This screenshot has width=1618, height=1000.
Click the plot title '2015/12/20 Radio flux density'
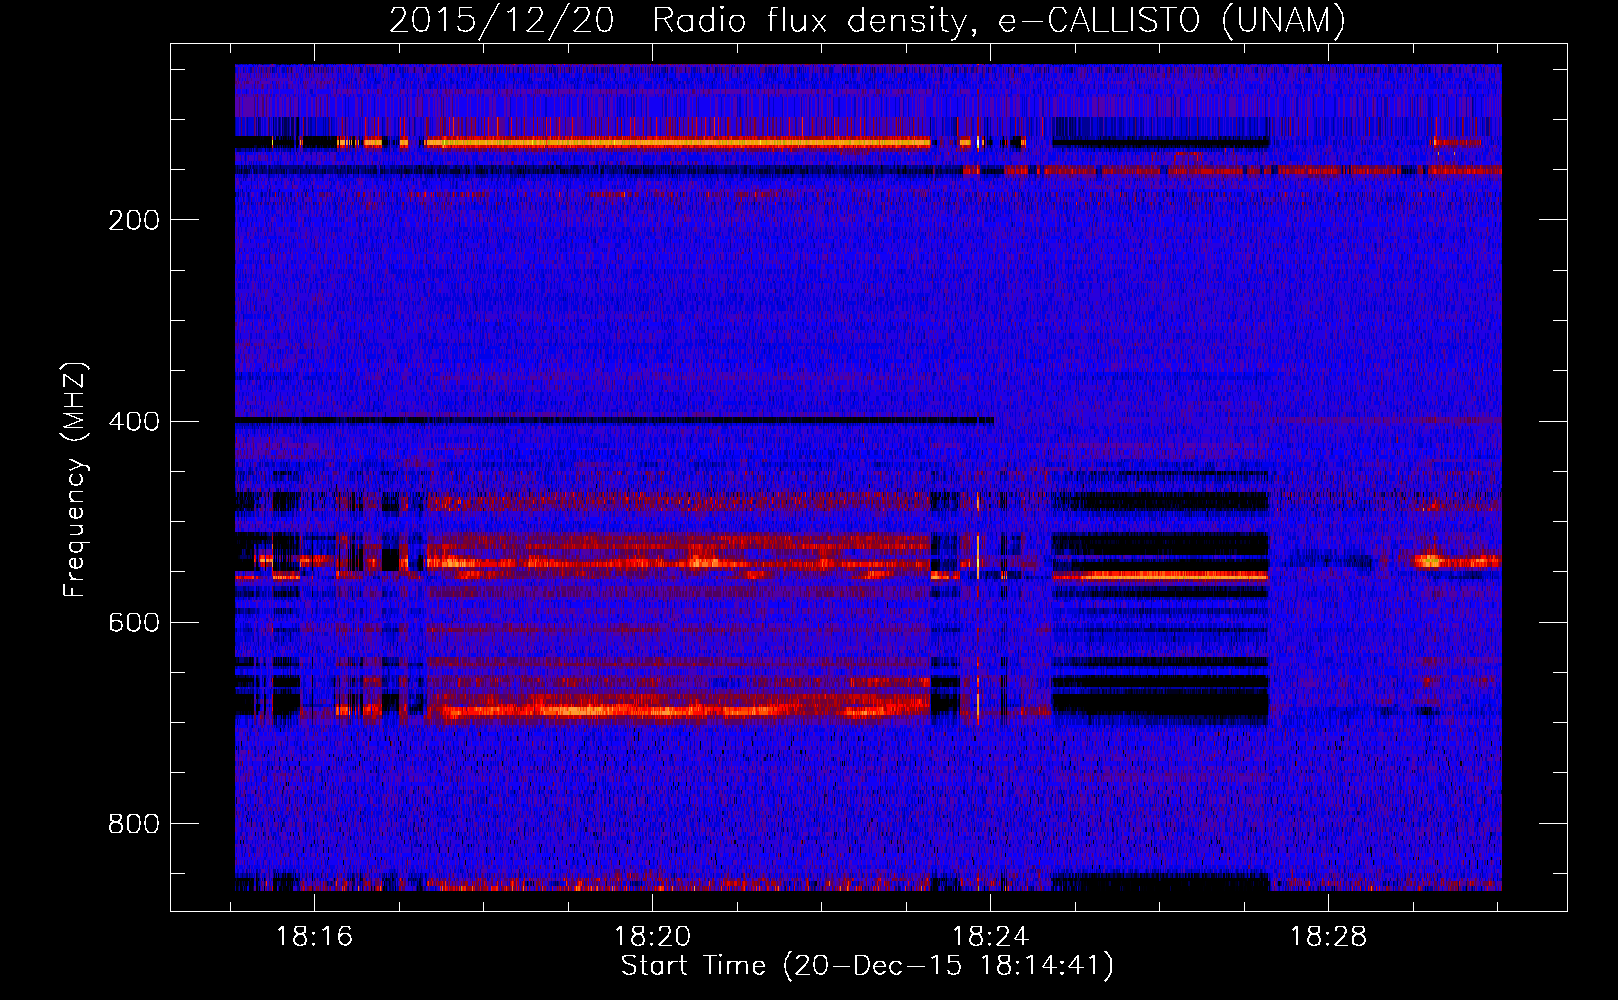click(x=867, y=21)
